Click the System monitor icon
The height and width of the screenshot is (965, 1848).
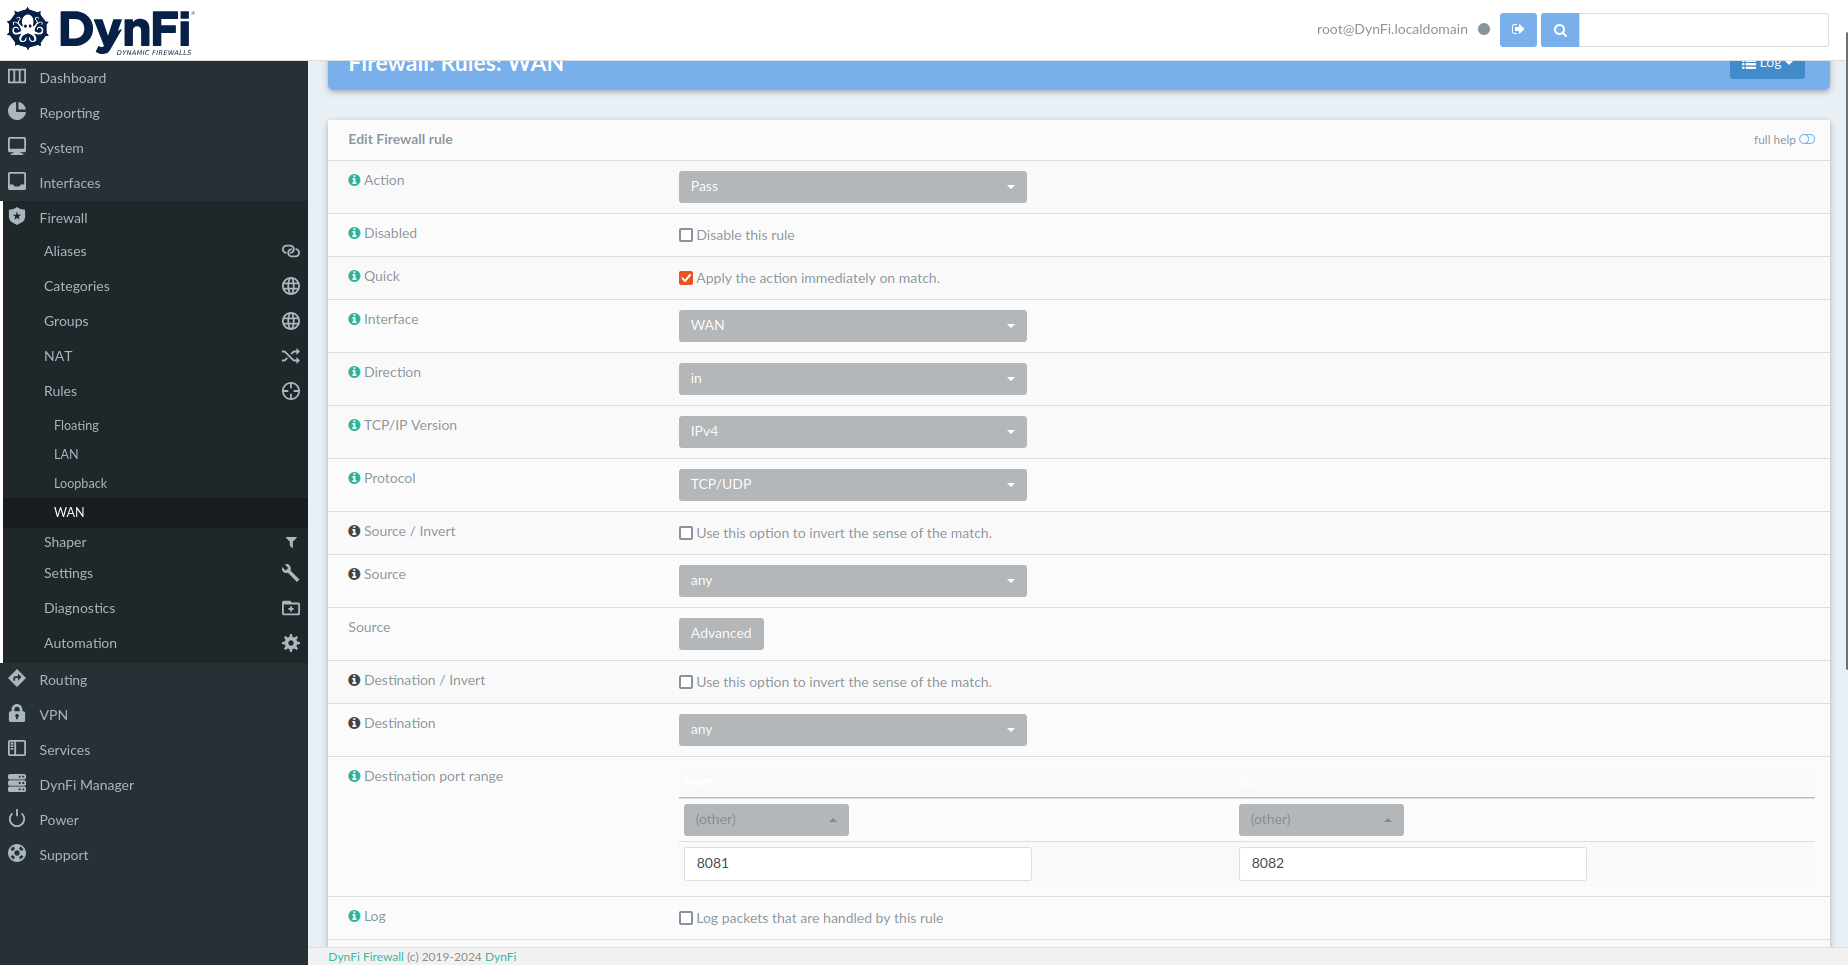pos(17,147)
